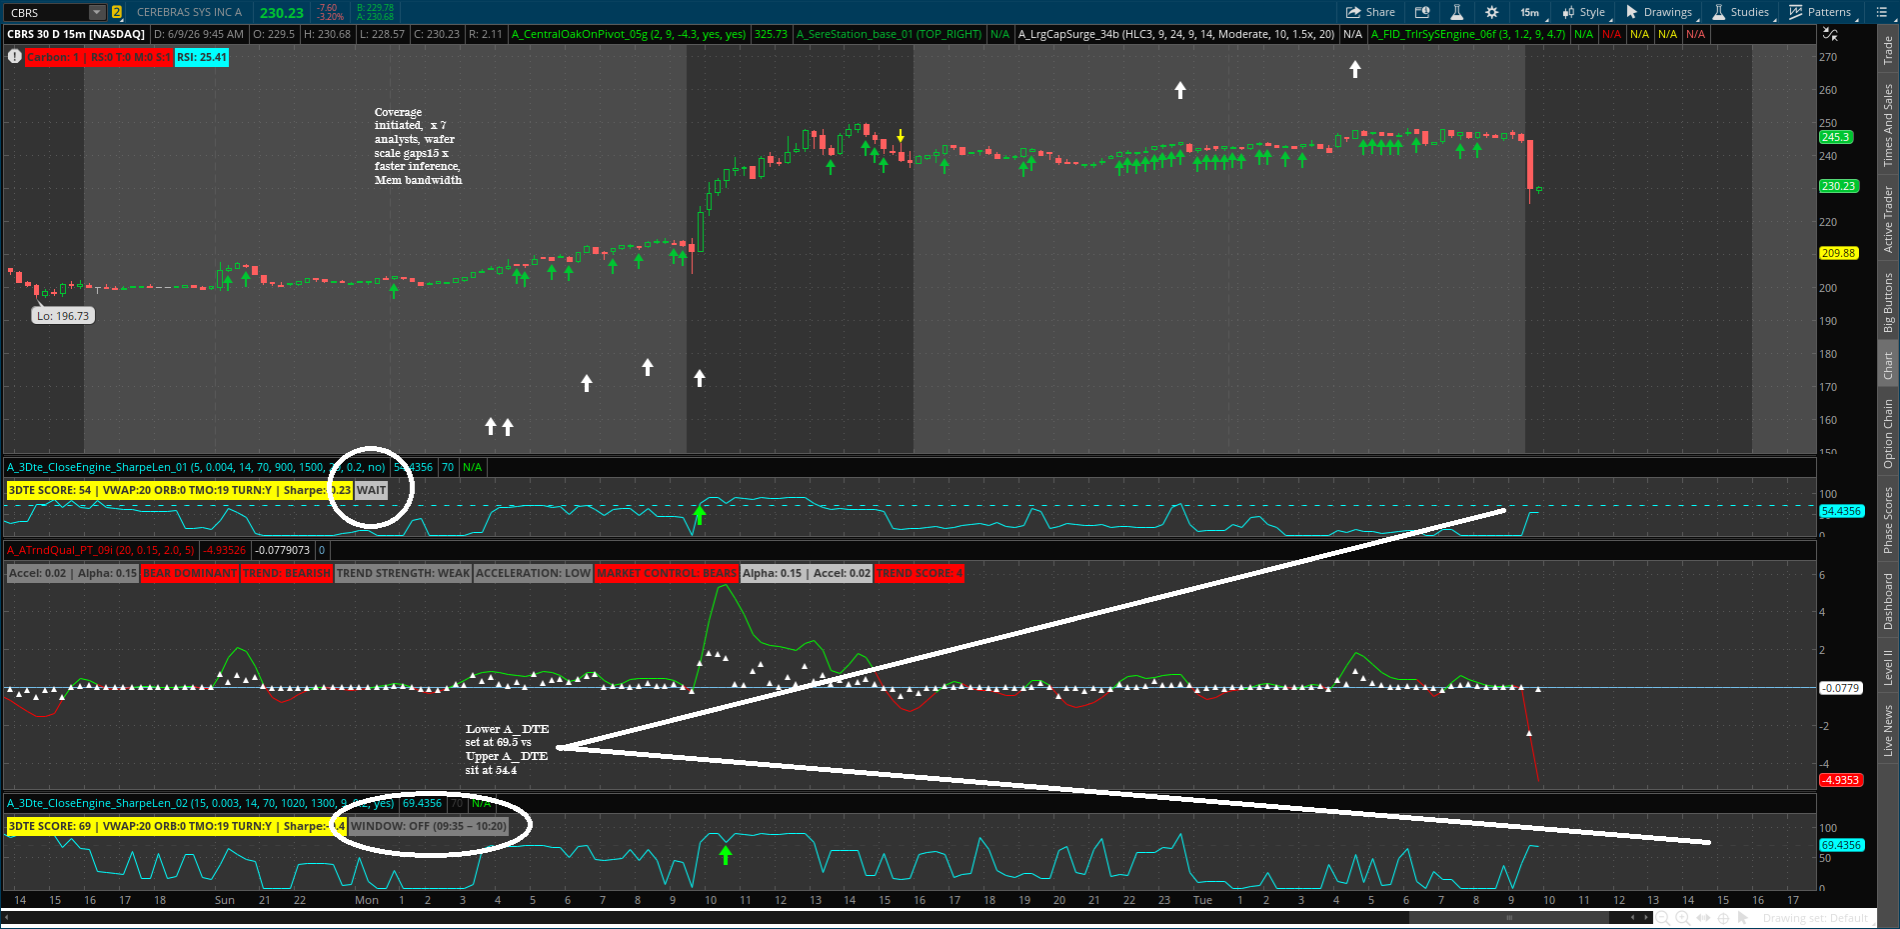Open the flask icon next to the gear
This screenshot has height=929, width=1900.
tap(1457, 12)
